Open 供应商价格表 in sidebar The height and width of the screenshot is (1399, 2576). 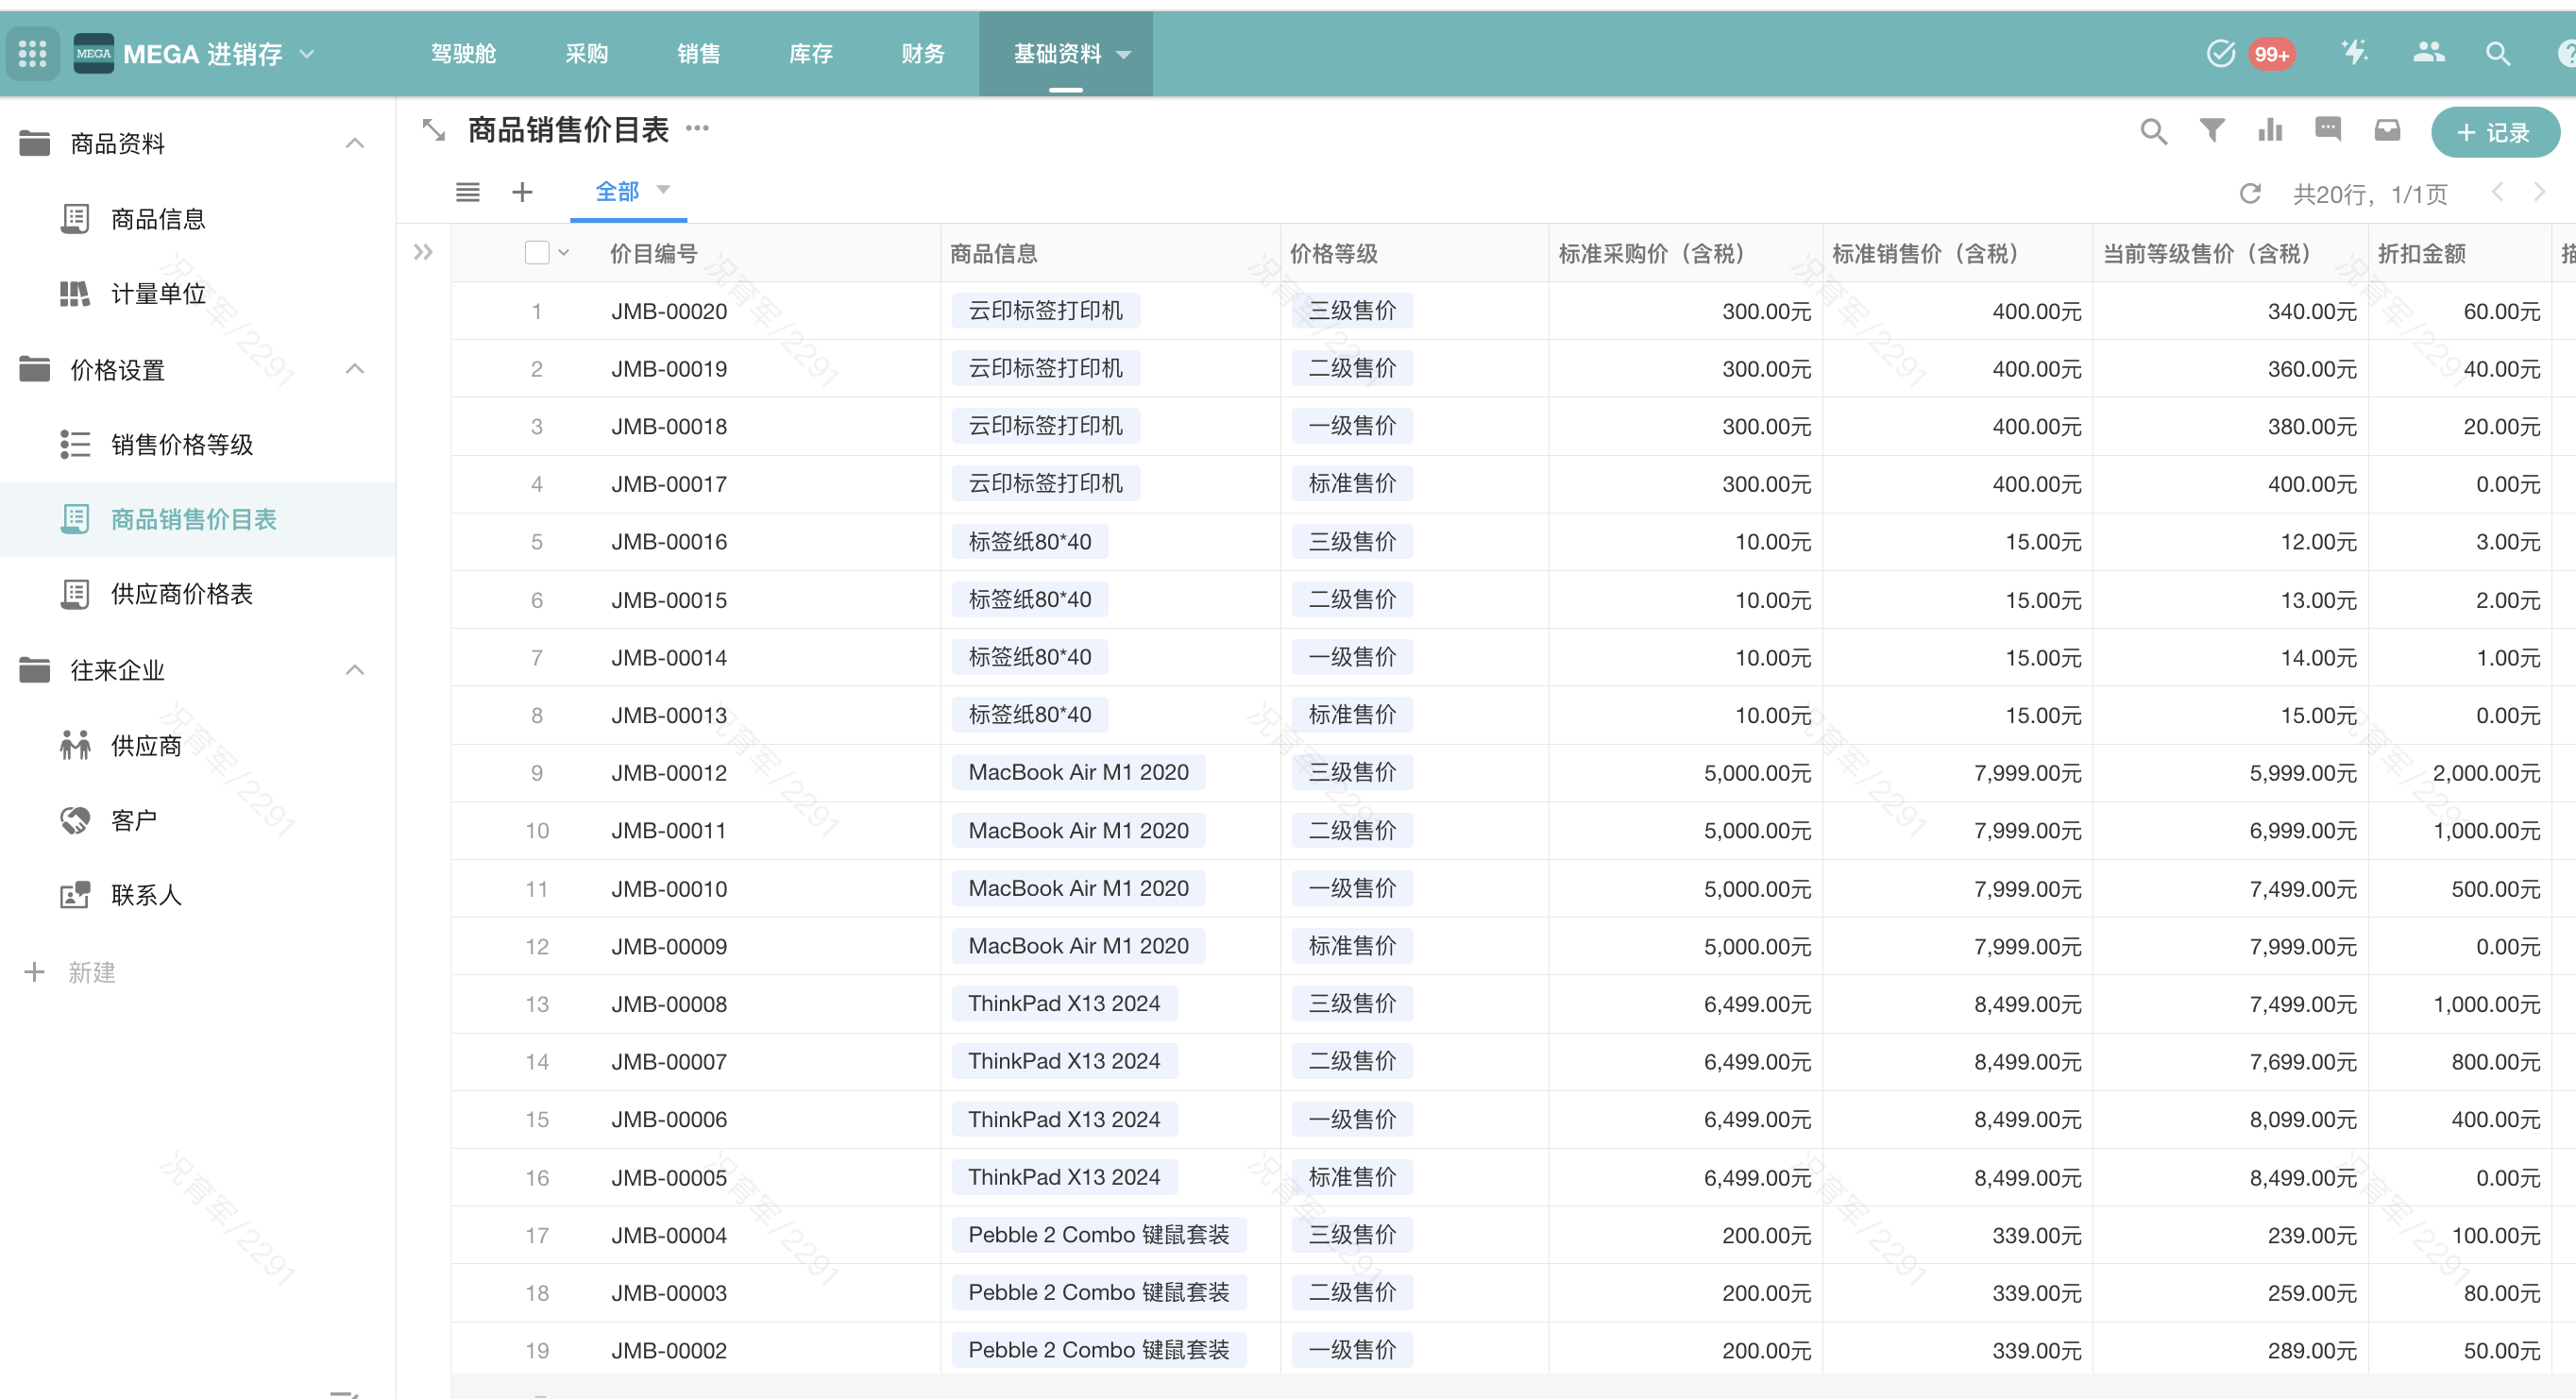tap(182, 594)
